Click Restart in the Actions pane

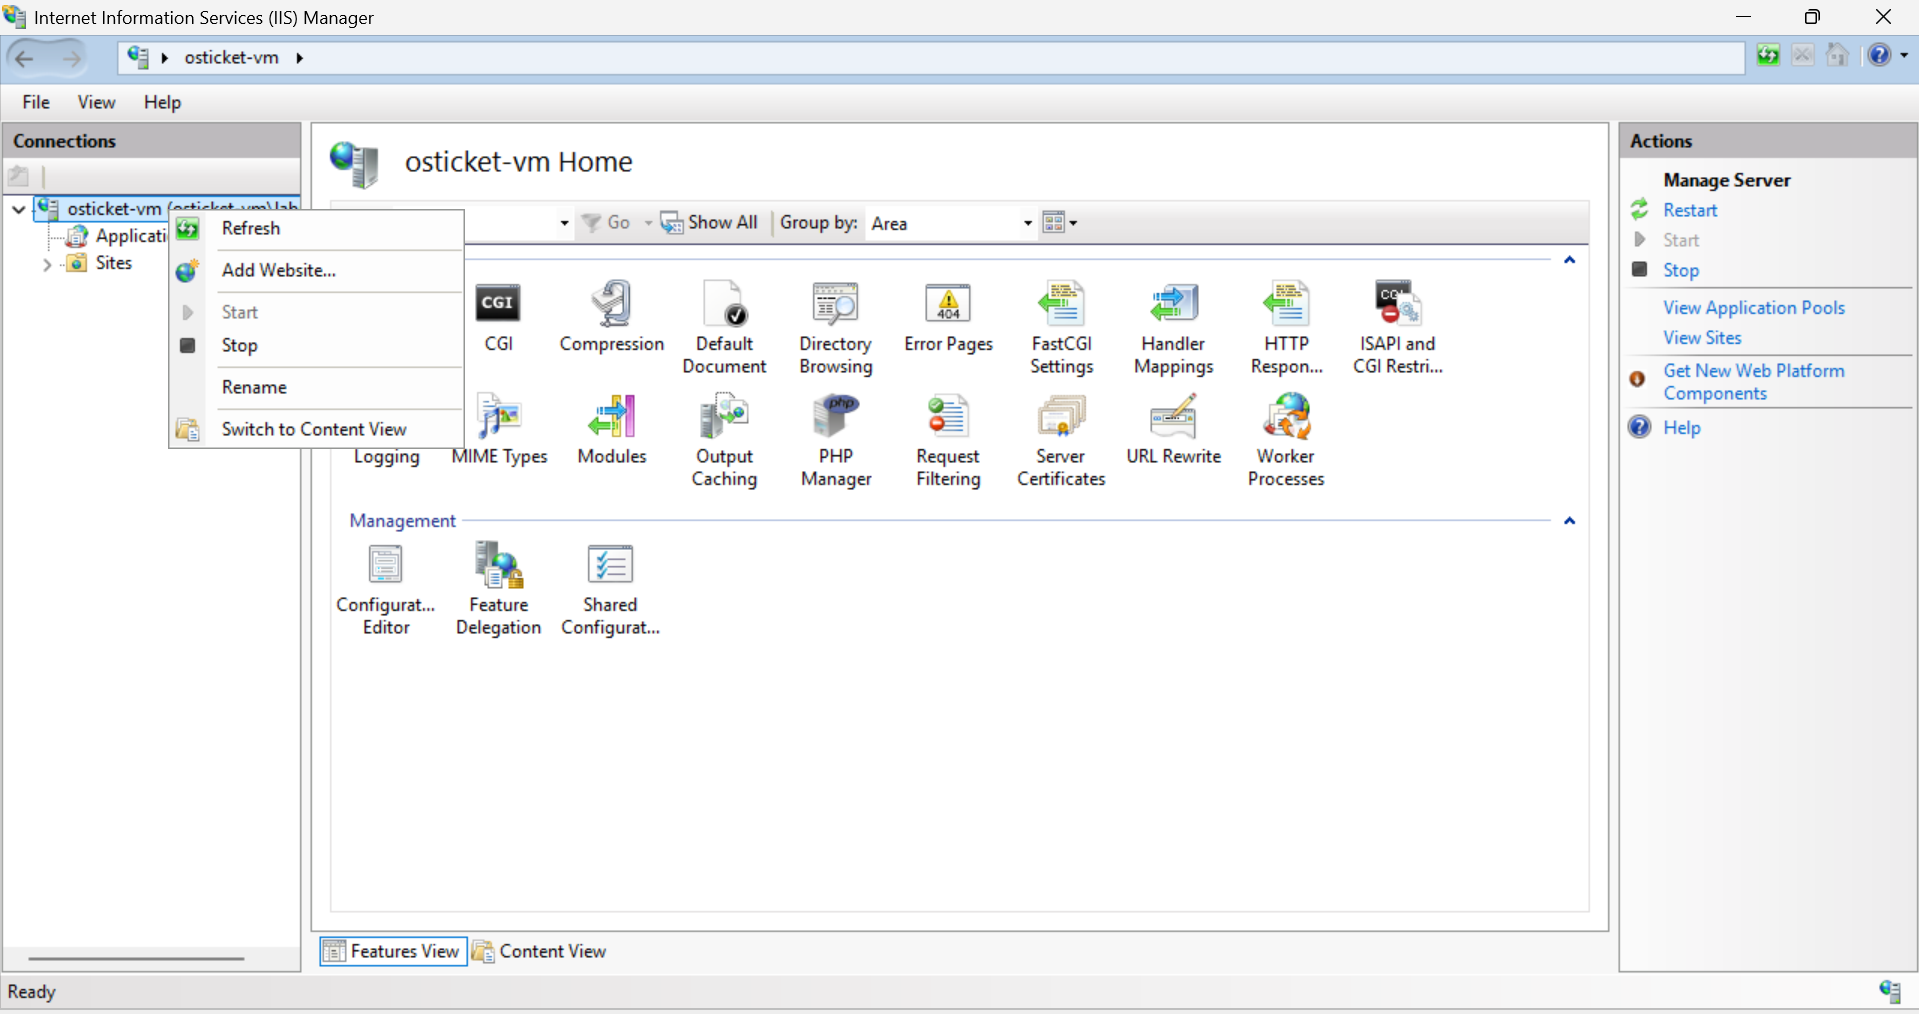click(x=1690, y=210)
